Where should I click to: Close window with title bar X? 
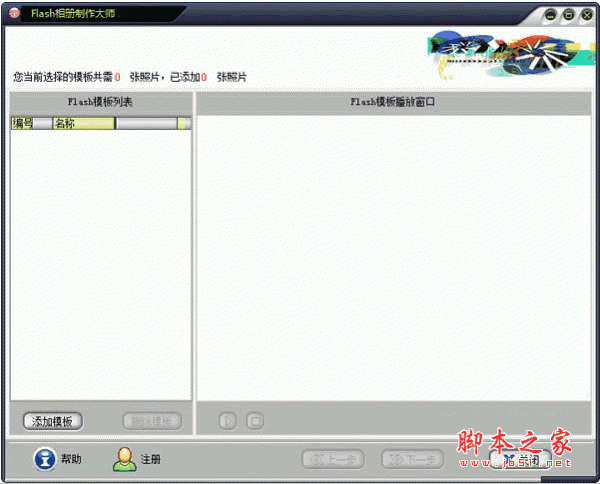coord(587,15)
